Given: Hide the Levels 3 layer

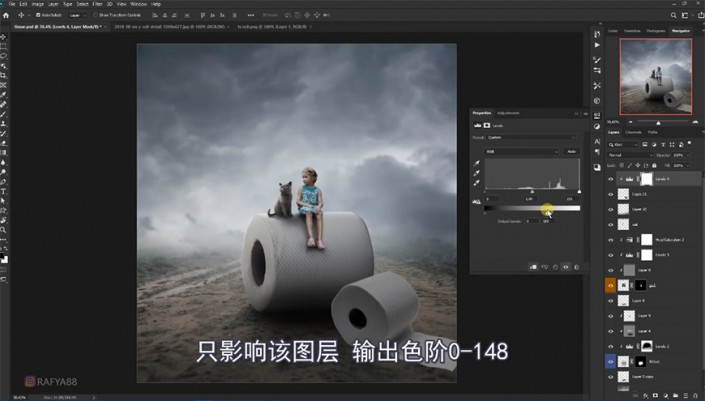Looking at the screenshot, I should click(x=611, y=255).
